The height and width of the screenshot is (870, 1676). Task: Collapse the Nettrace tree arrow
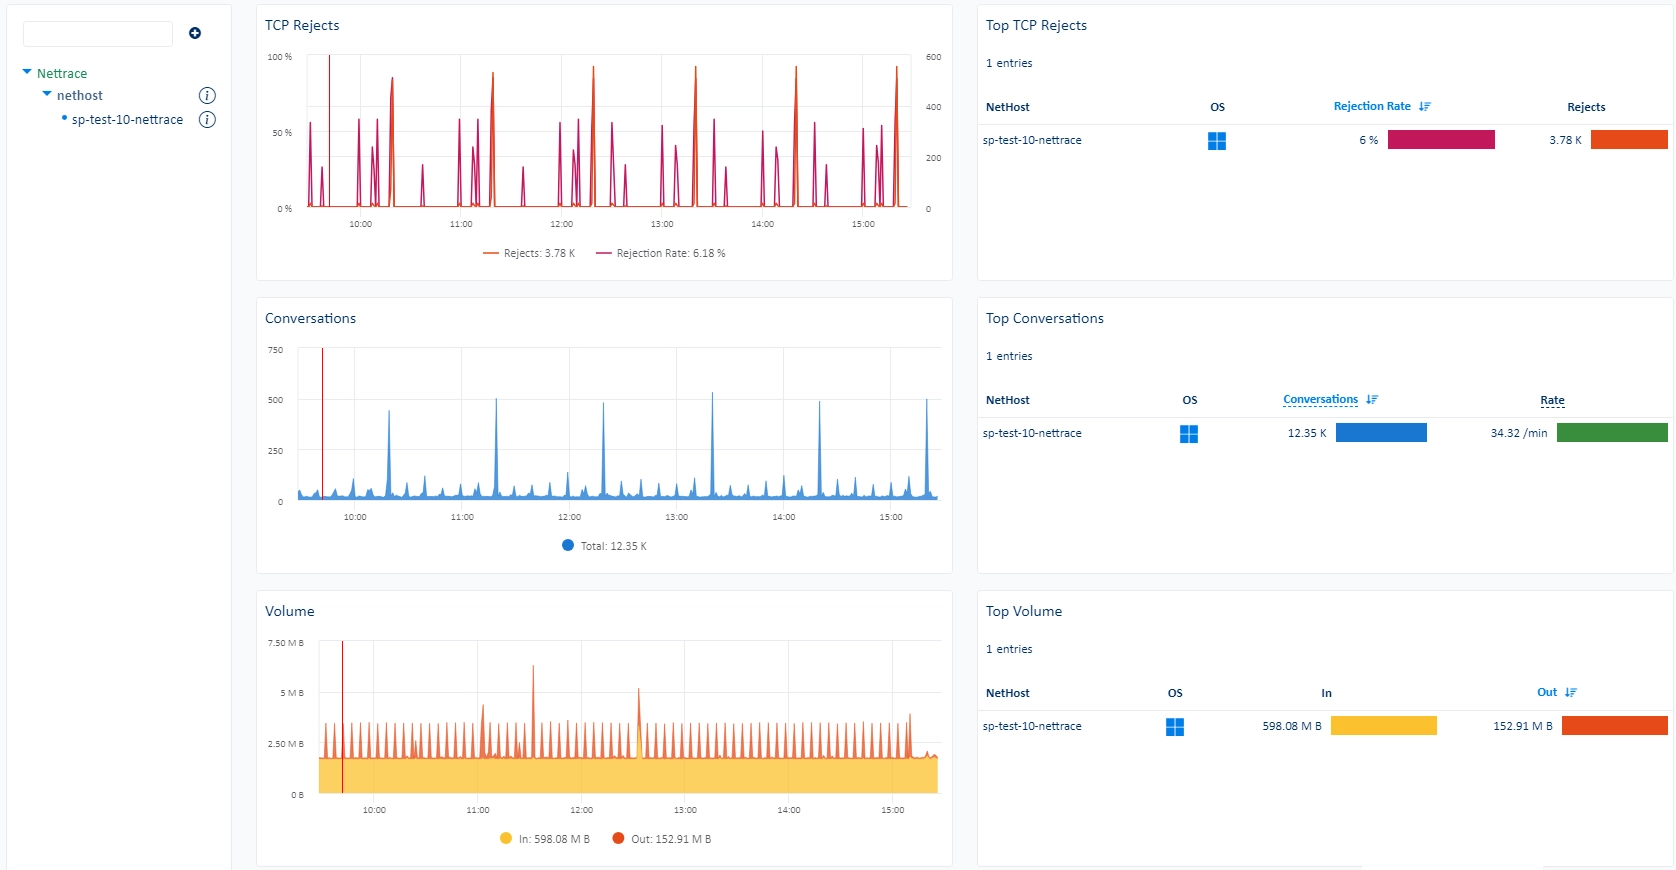click(27, 72)
